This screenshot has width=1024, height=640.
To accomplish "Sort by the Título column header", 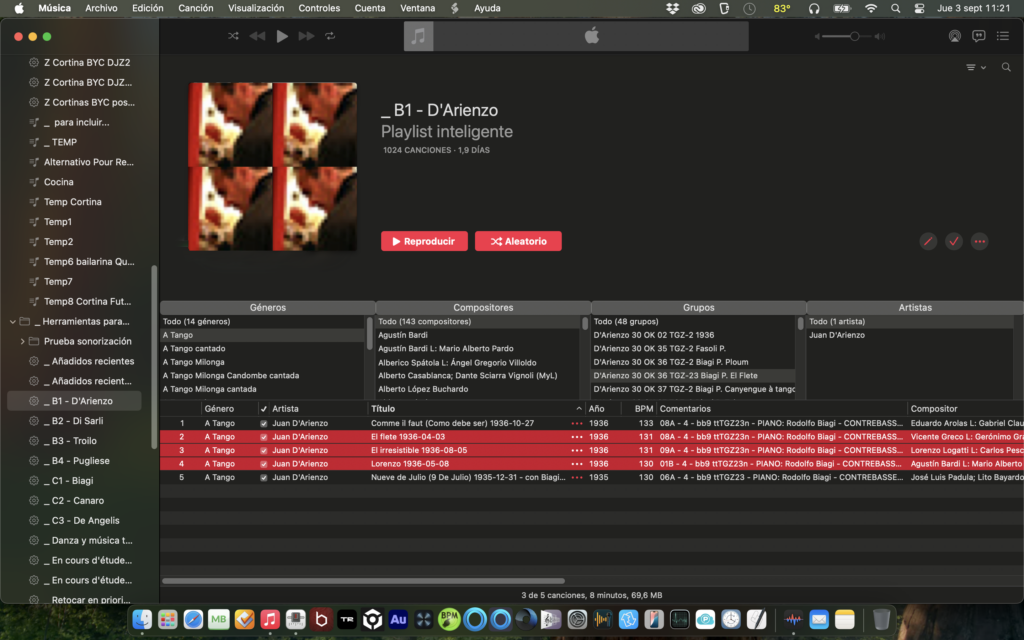I will [477, 409].
